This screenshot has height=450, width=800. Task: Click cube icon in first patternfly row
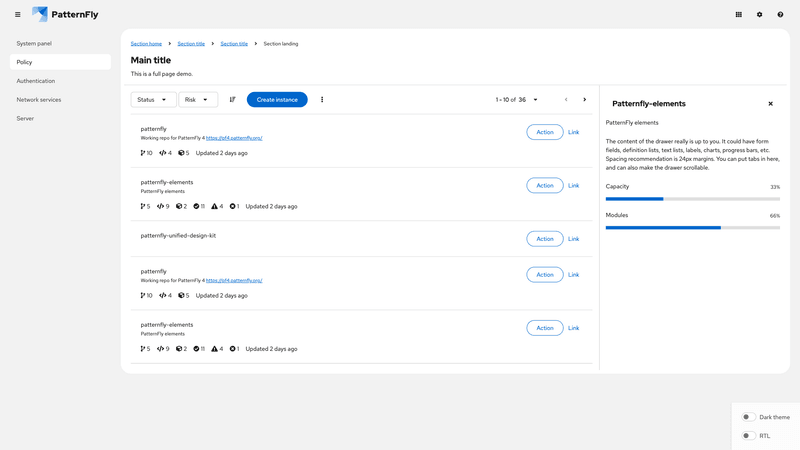[x=181, y=153]
